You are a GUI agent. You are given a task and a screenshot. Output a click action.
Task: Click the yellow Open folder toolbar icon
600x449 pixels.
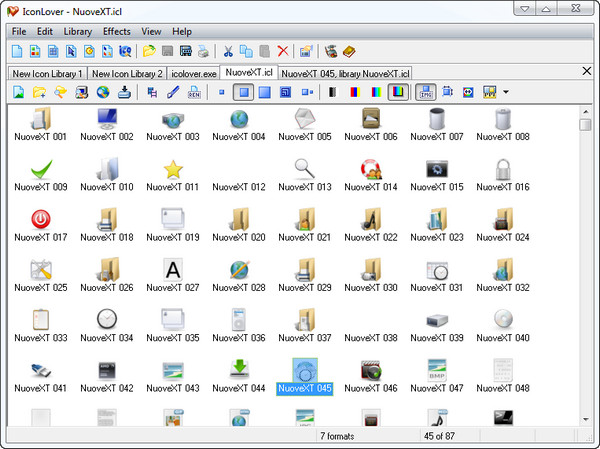click(x=150, y=51)
